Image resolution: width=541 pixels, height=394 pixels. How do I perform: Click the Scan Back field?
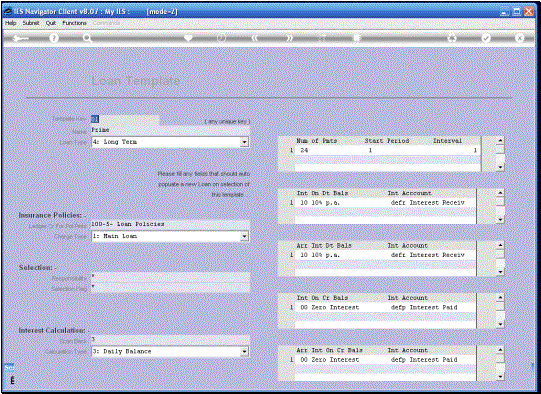pyautogui.click(x=170, y=340)
